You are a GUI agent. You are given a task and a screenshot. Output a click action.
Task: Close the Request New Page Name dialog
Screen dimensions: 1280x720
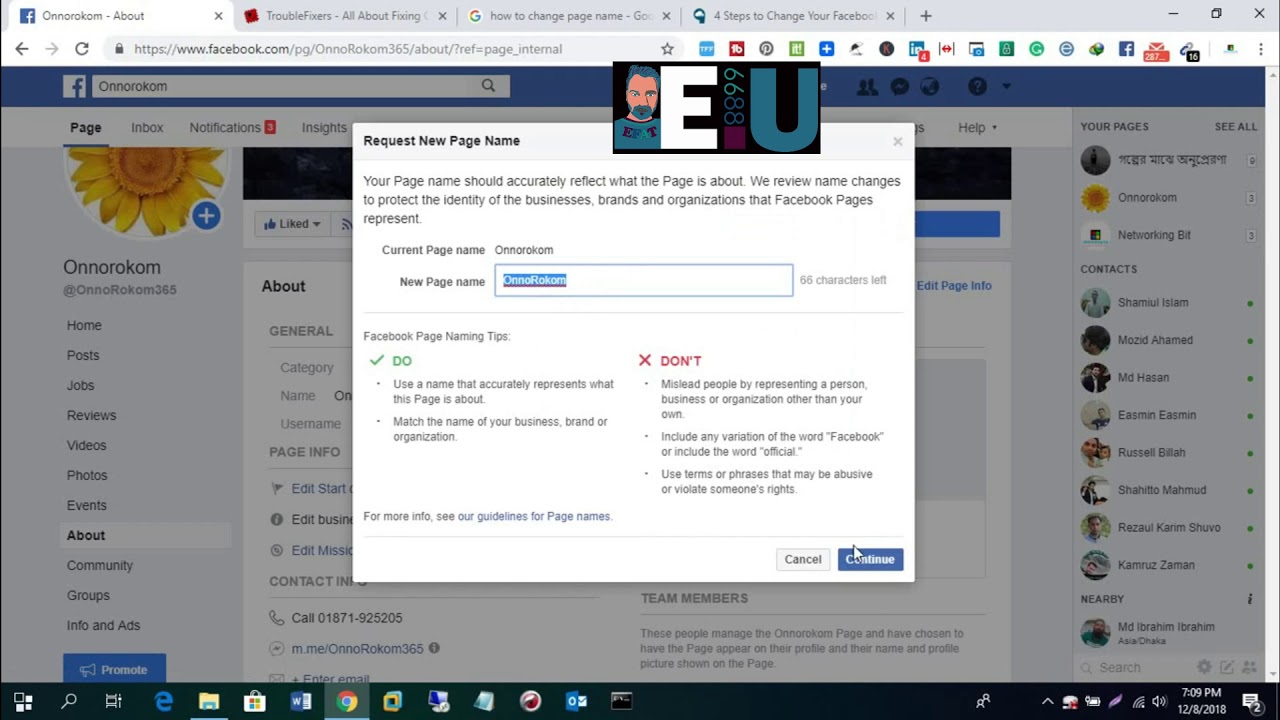(898, 141)
